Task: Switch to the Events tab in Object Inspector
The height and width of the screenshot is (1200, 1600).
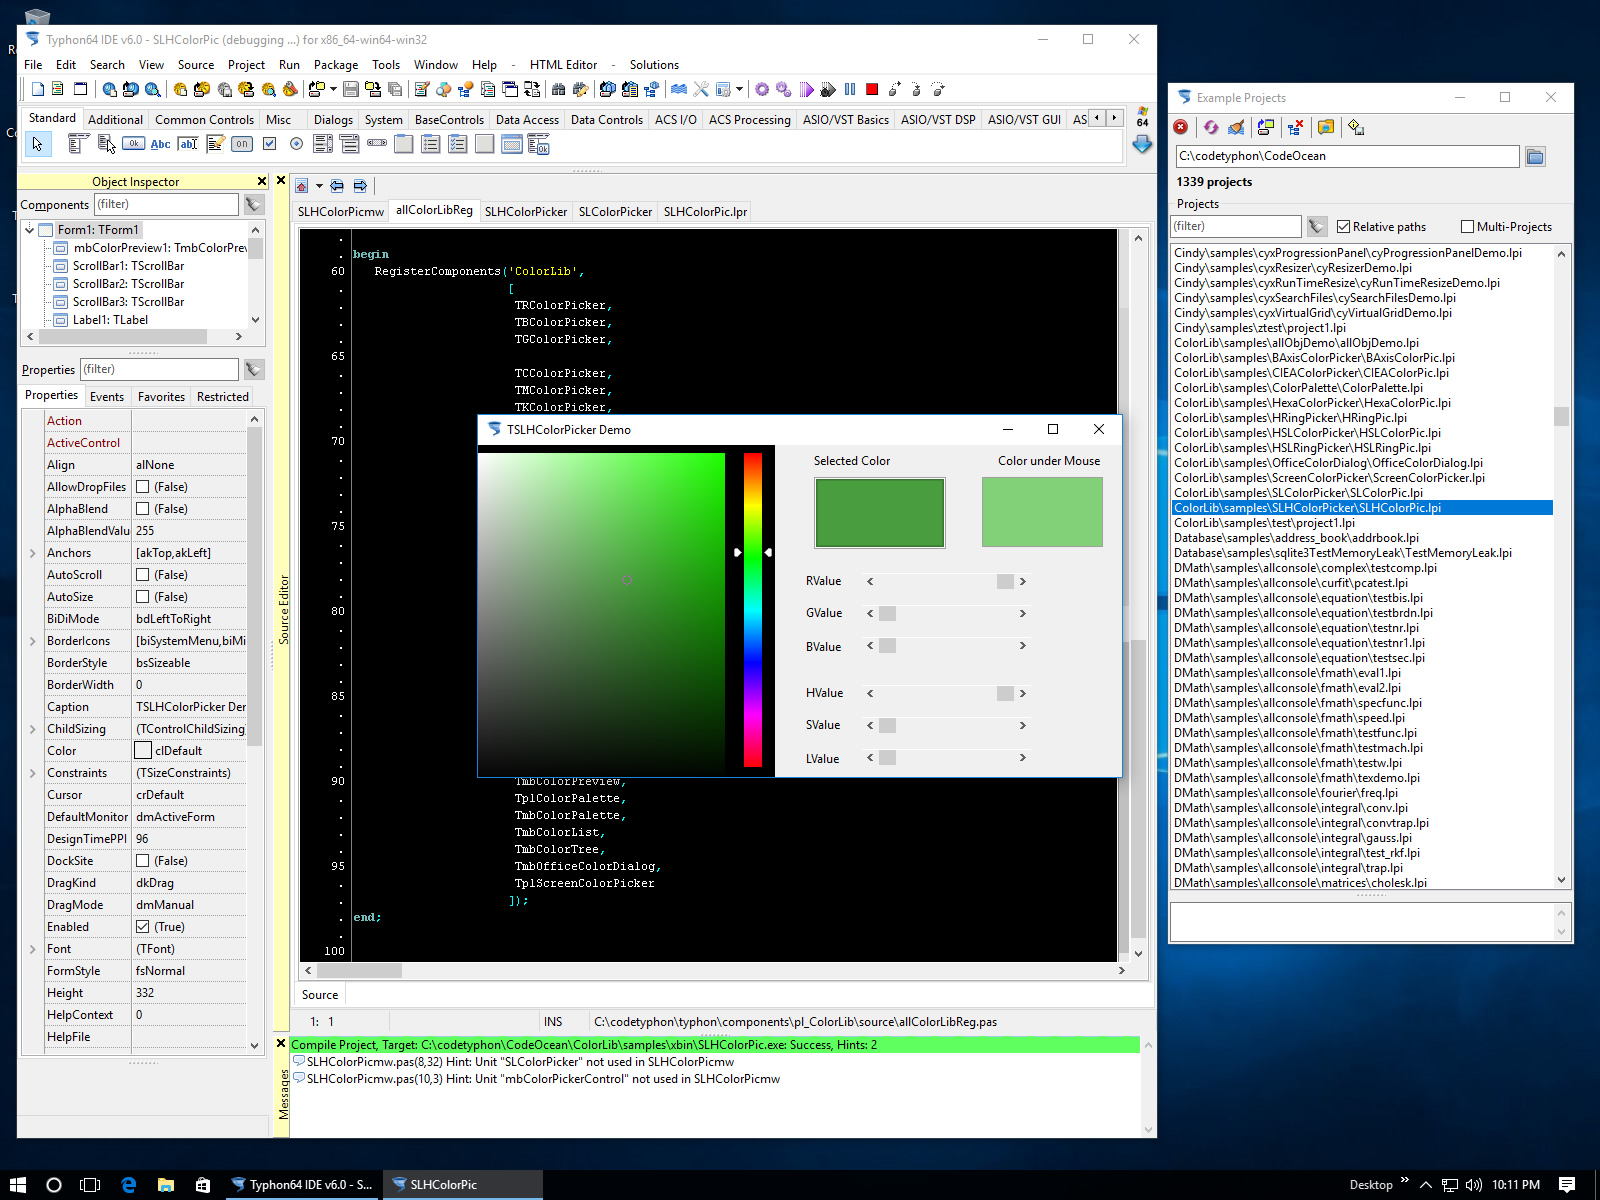Action: point(107,397)
